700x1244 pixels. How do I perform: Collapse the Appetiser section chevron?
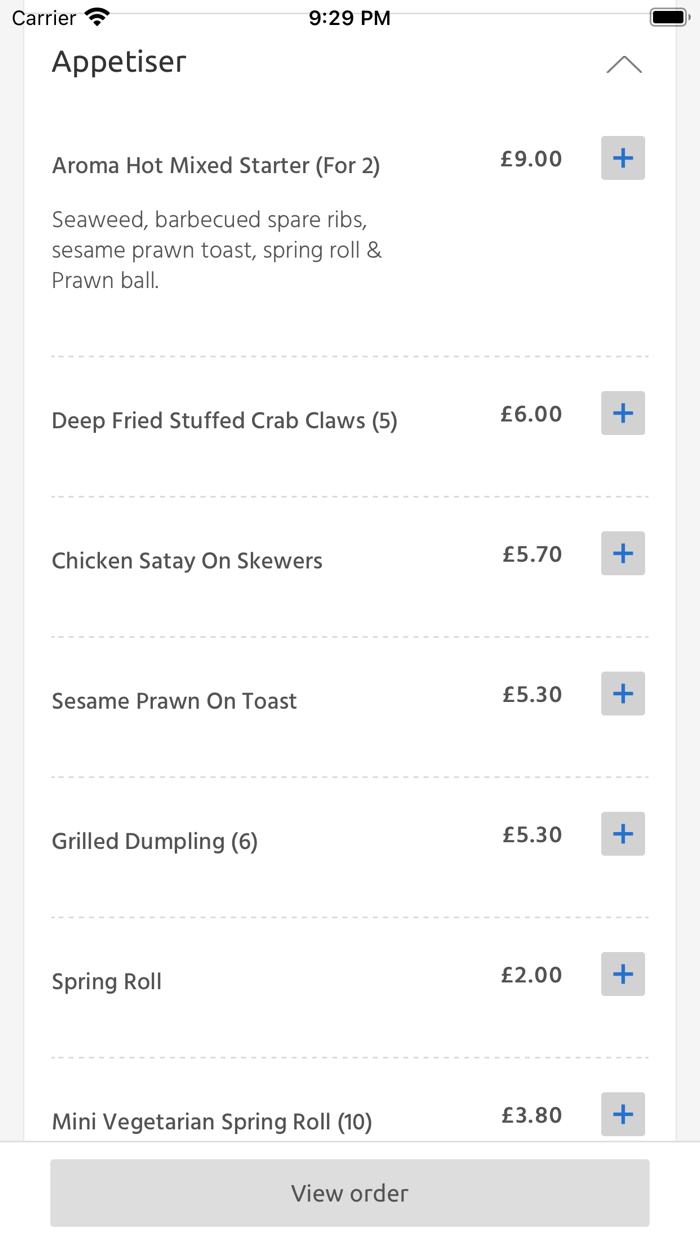624,65
